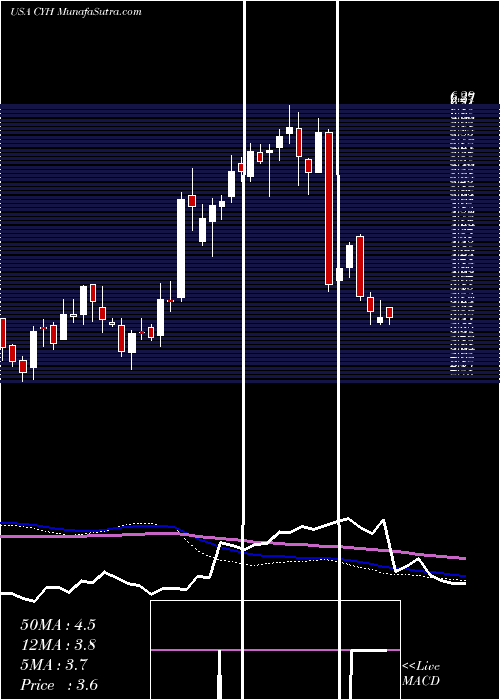Screen dimensions: 500x700
Task: Click the tallest red candlestick
Action: [x=329, y=210]
